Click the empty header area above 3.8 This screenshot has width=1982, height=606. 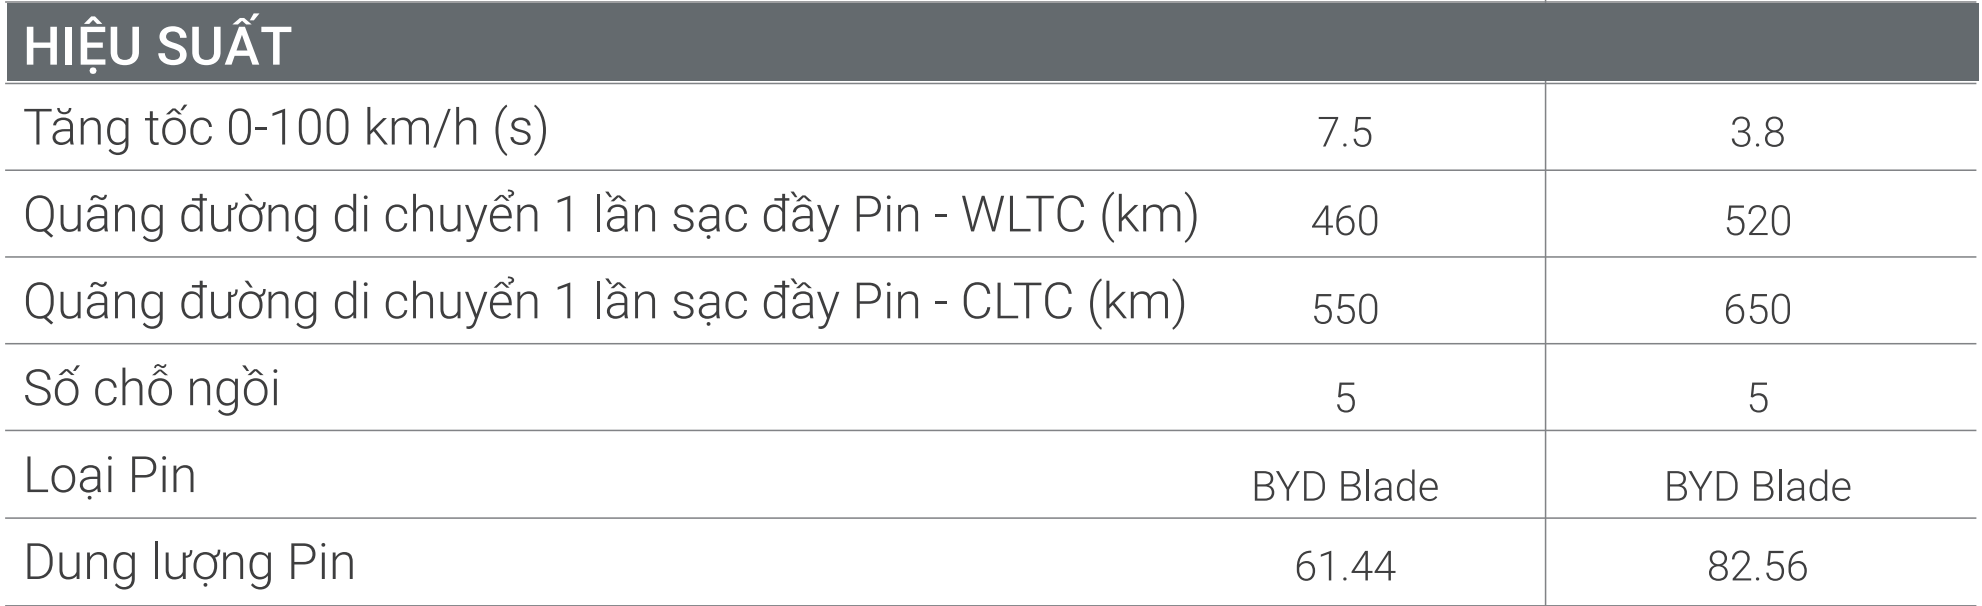point(1757,44)
